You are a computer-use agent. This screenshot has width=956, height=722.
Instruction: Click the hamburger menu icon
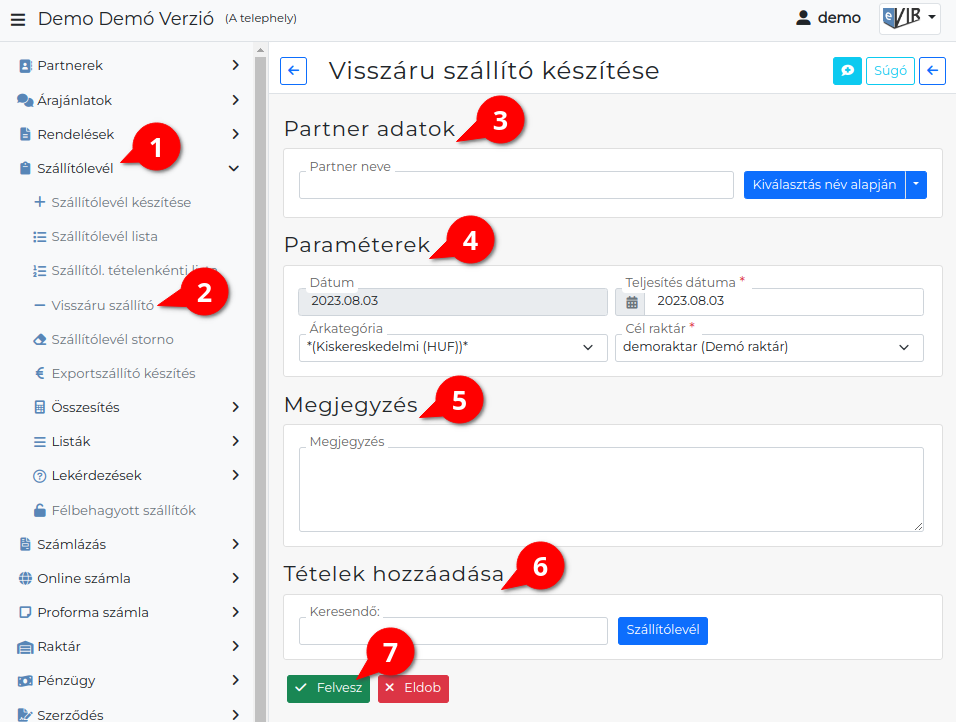click(x=18, y=18)
